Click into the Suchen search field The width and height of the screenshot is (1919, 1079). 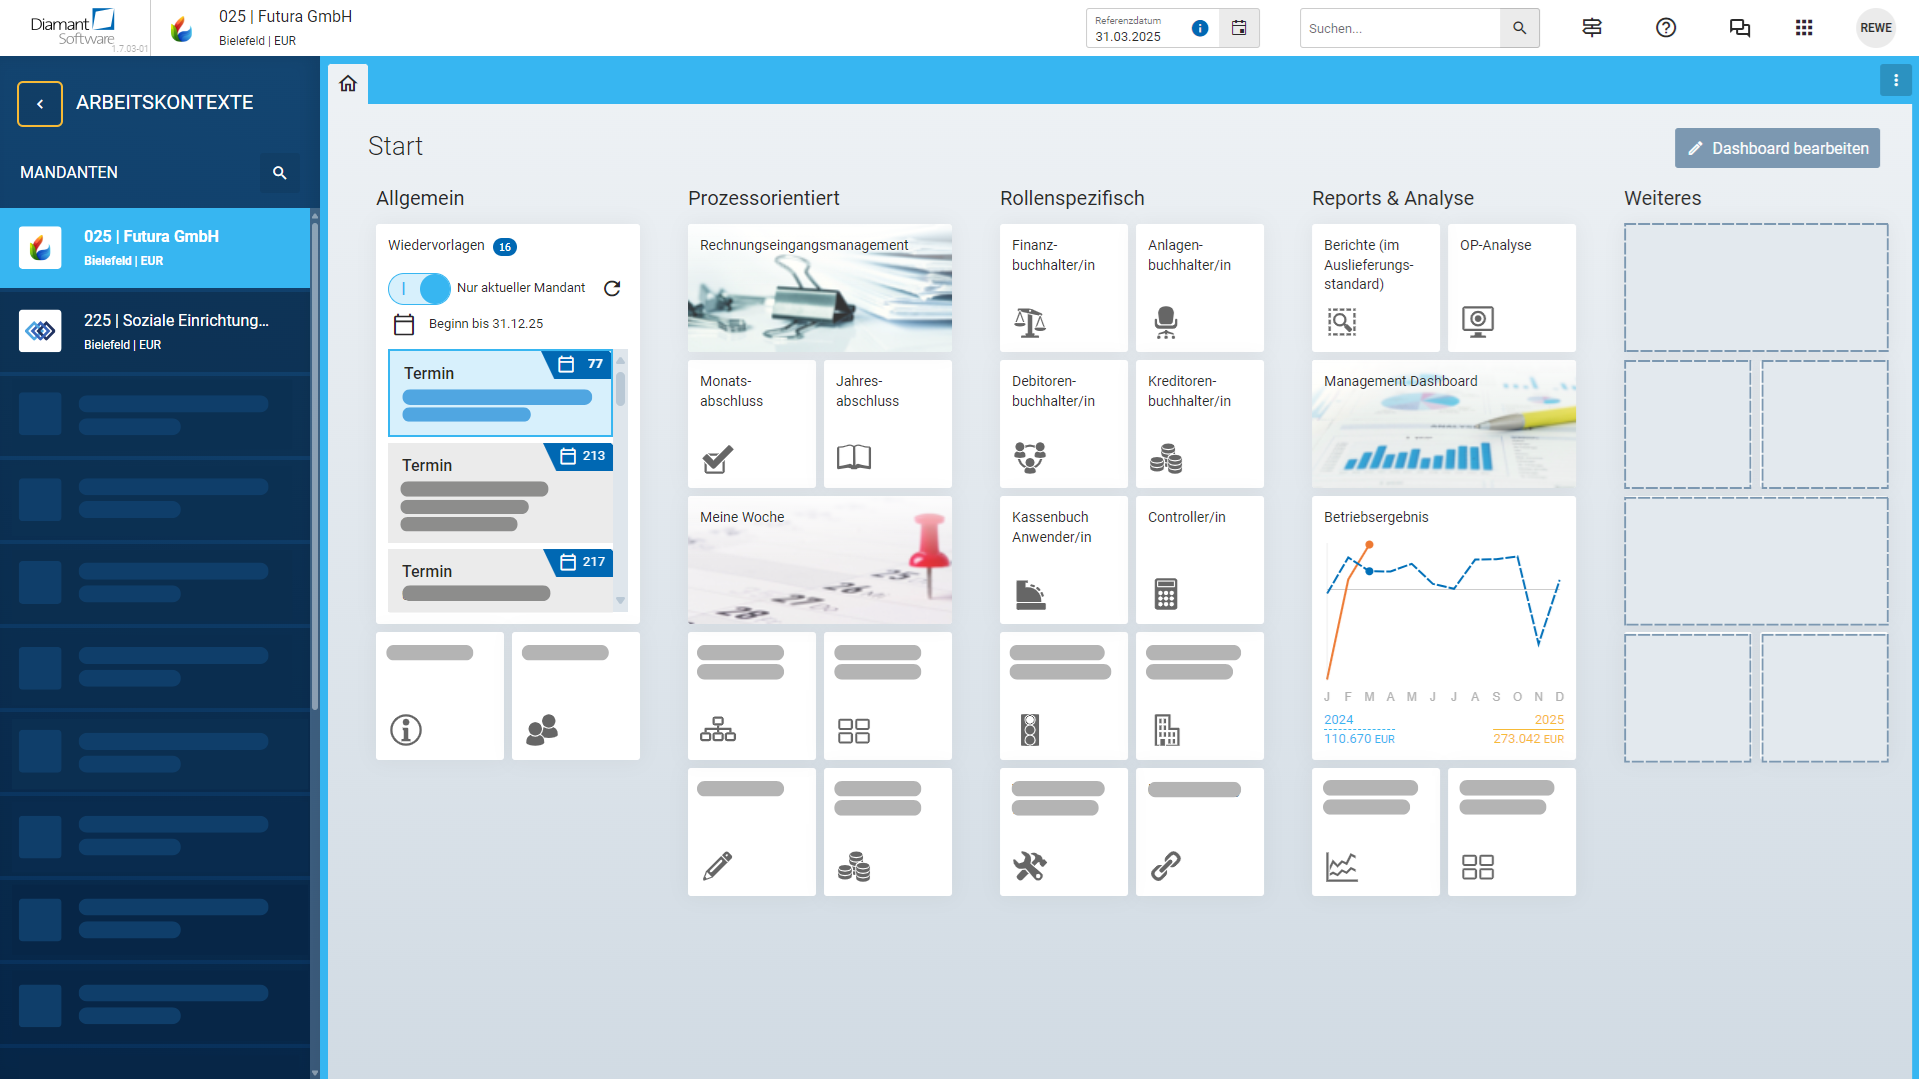[1399, 28]
